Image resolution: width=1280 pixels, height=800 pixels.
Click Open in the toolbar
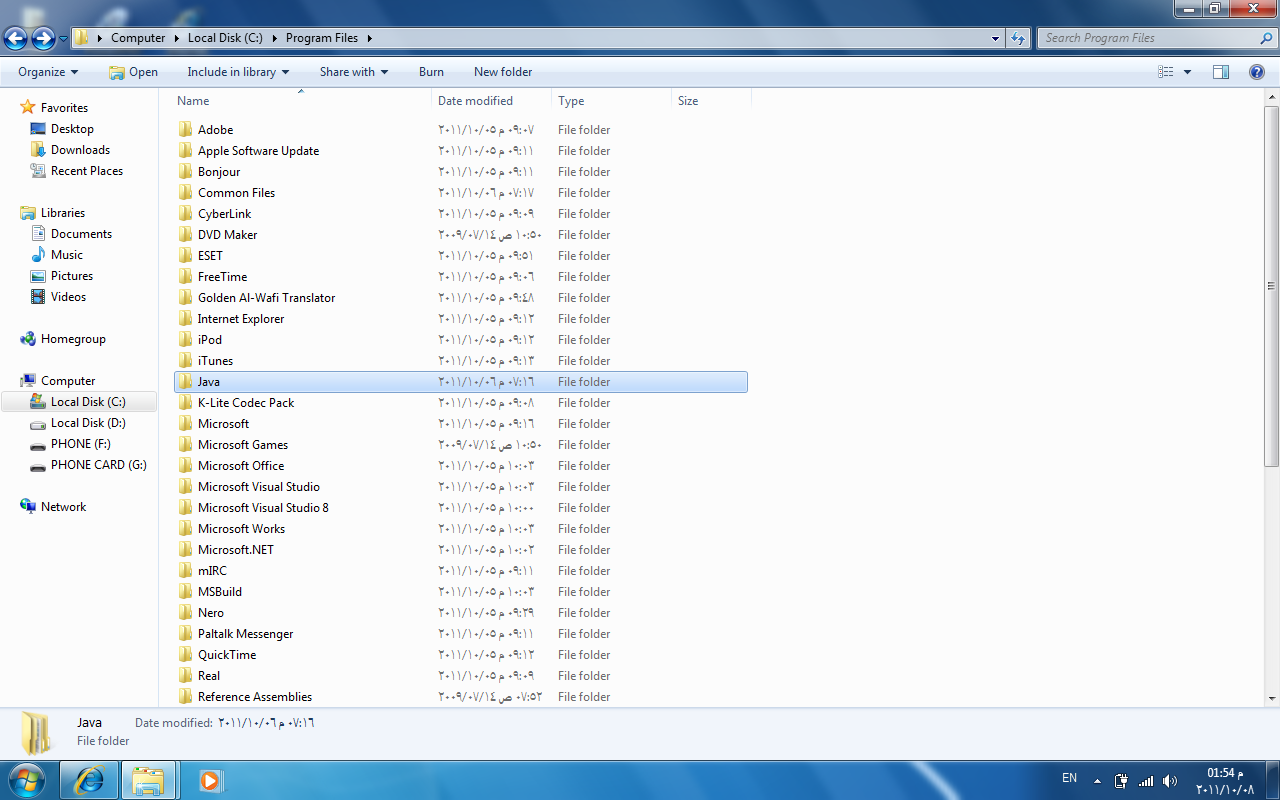coord(133,72)
